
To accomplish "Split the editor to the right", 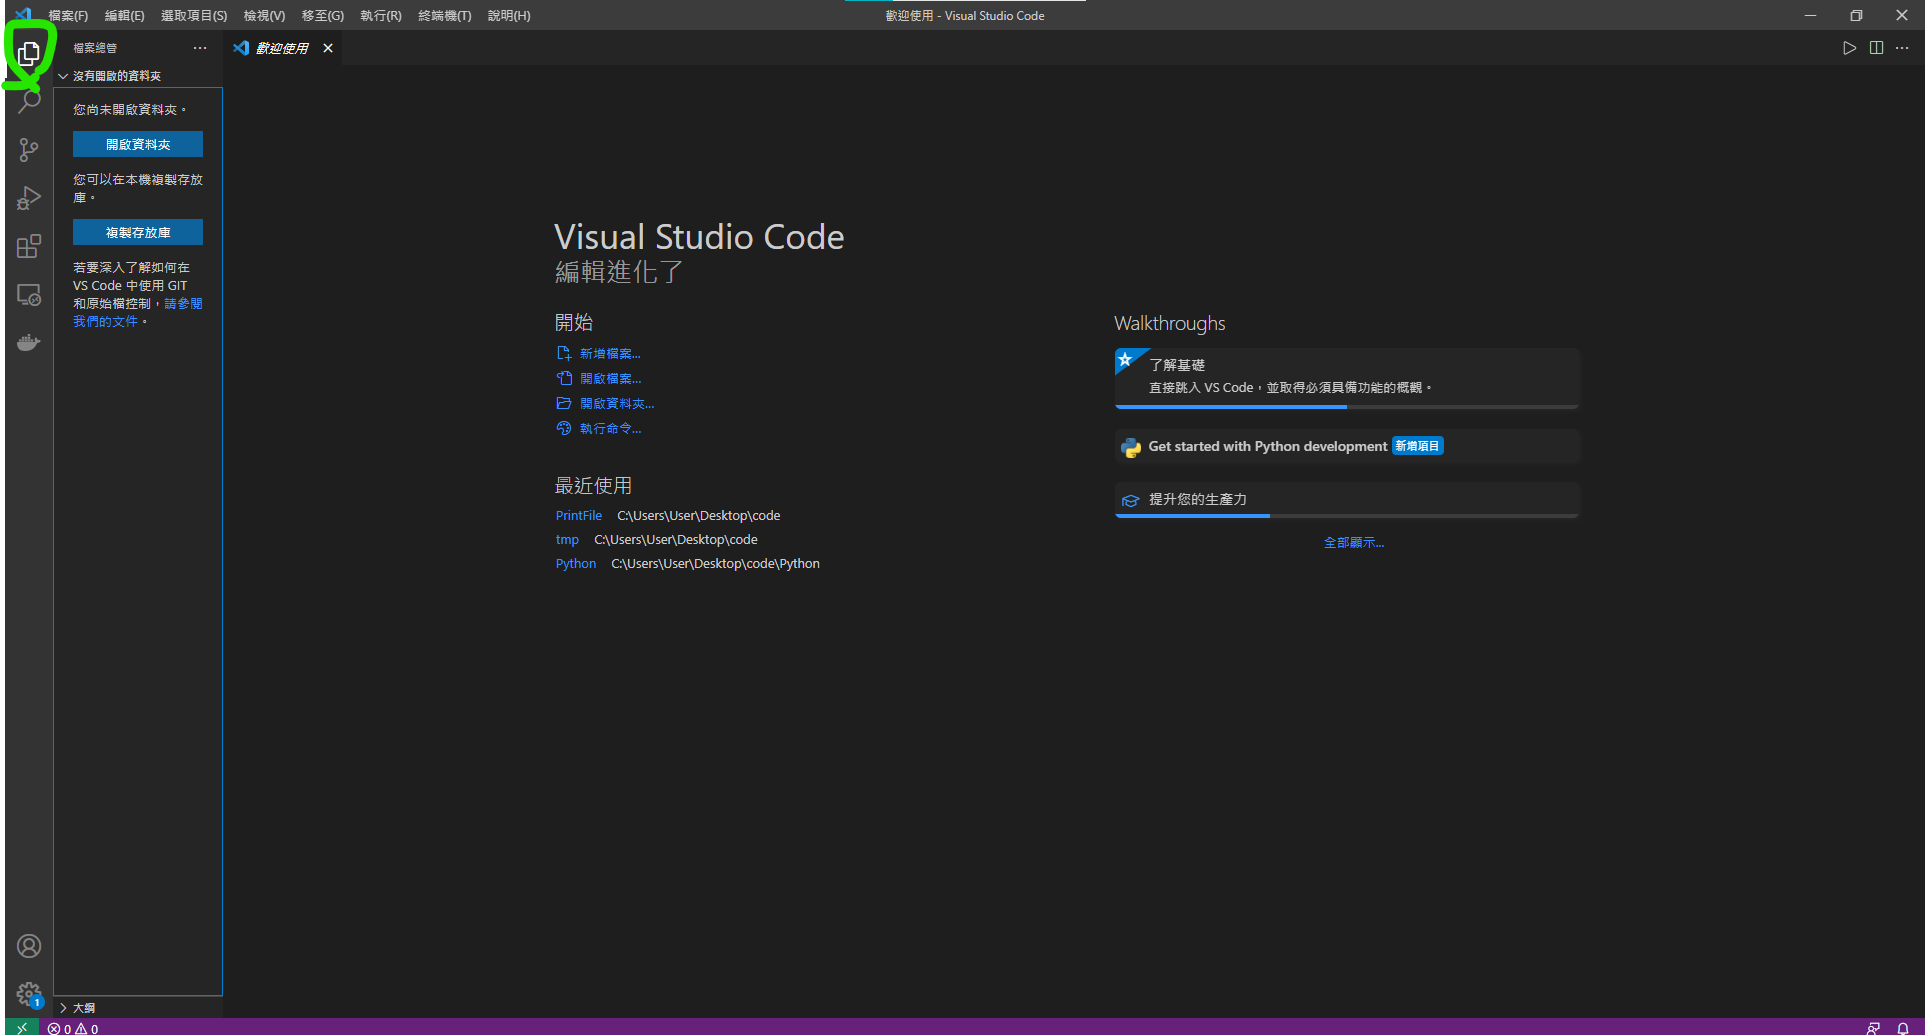I will tap(1876, 48).
